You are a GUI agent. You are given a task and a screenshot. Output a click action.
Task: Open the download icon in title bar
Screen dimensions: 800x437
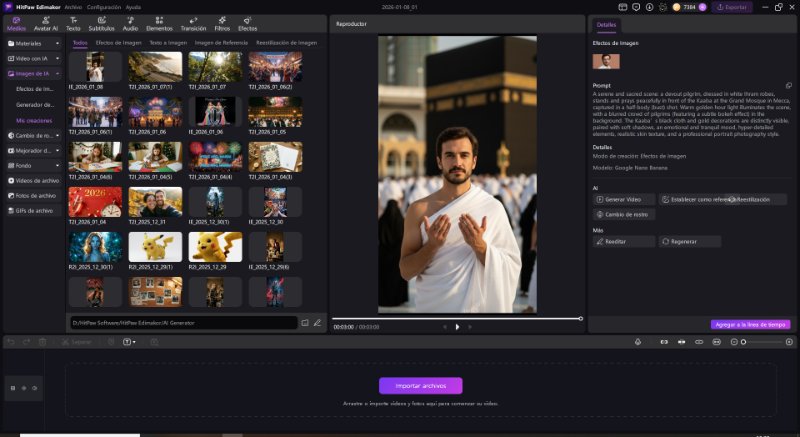[649, 7]
